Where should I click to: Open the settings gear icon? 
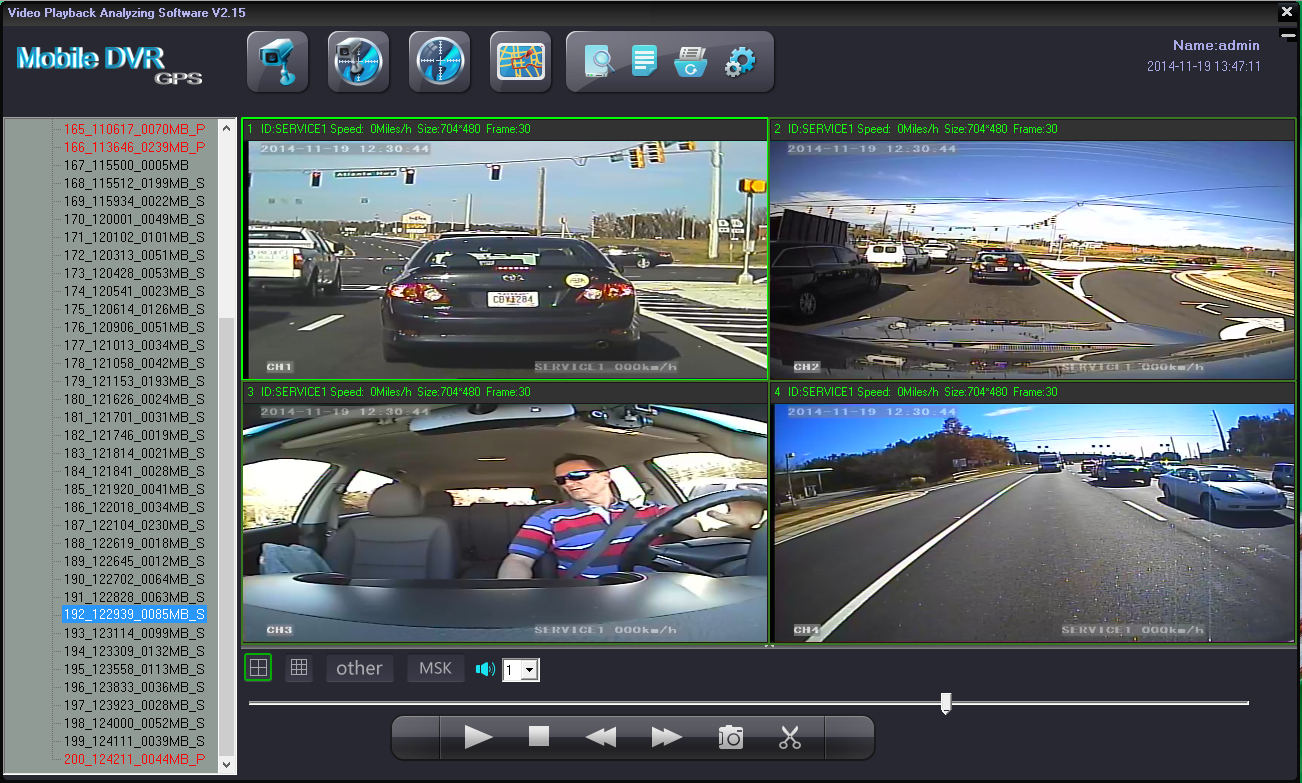point(739,62)
